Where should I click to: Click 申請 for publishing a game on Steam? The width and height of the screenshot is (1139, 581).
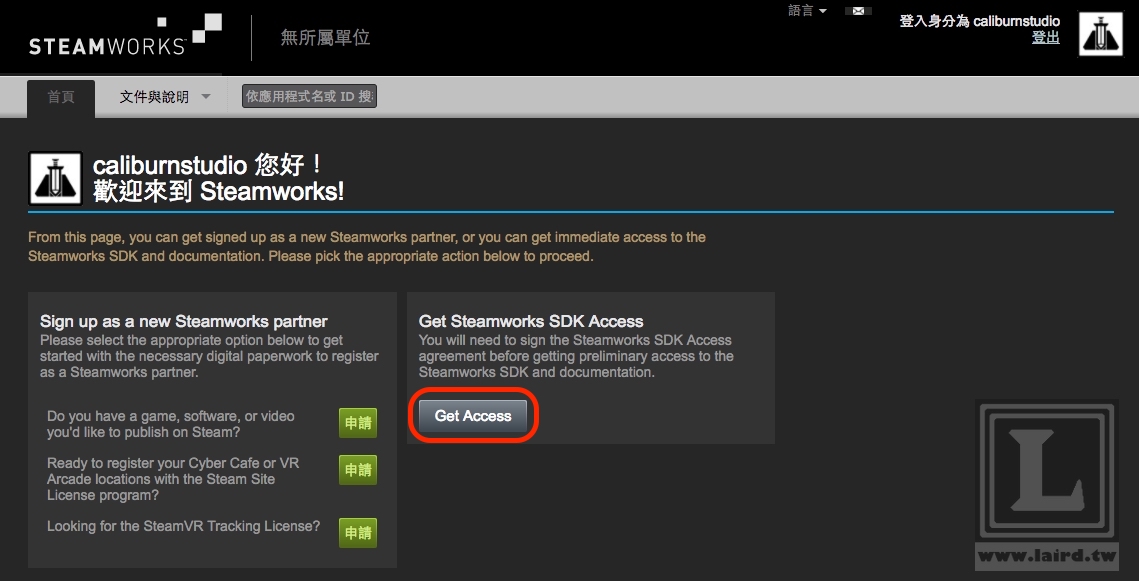pyautogui.click(x=358, y=423)
